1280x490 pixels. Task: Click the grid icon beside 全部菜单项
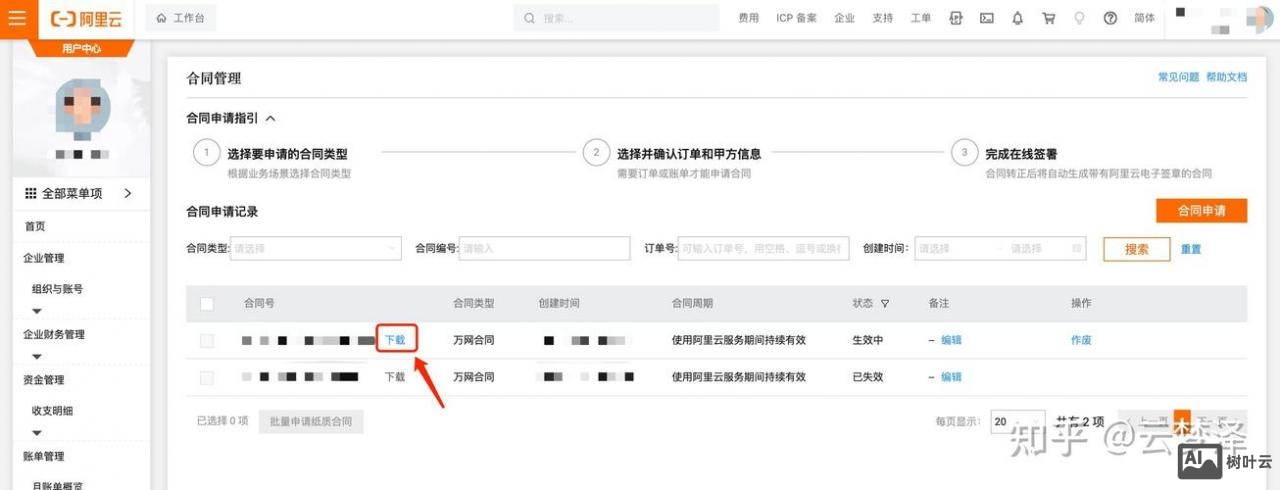pos(31,193)
